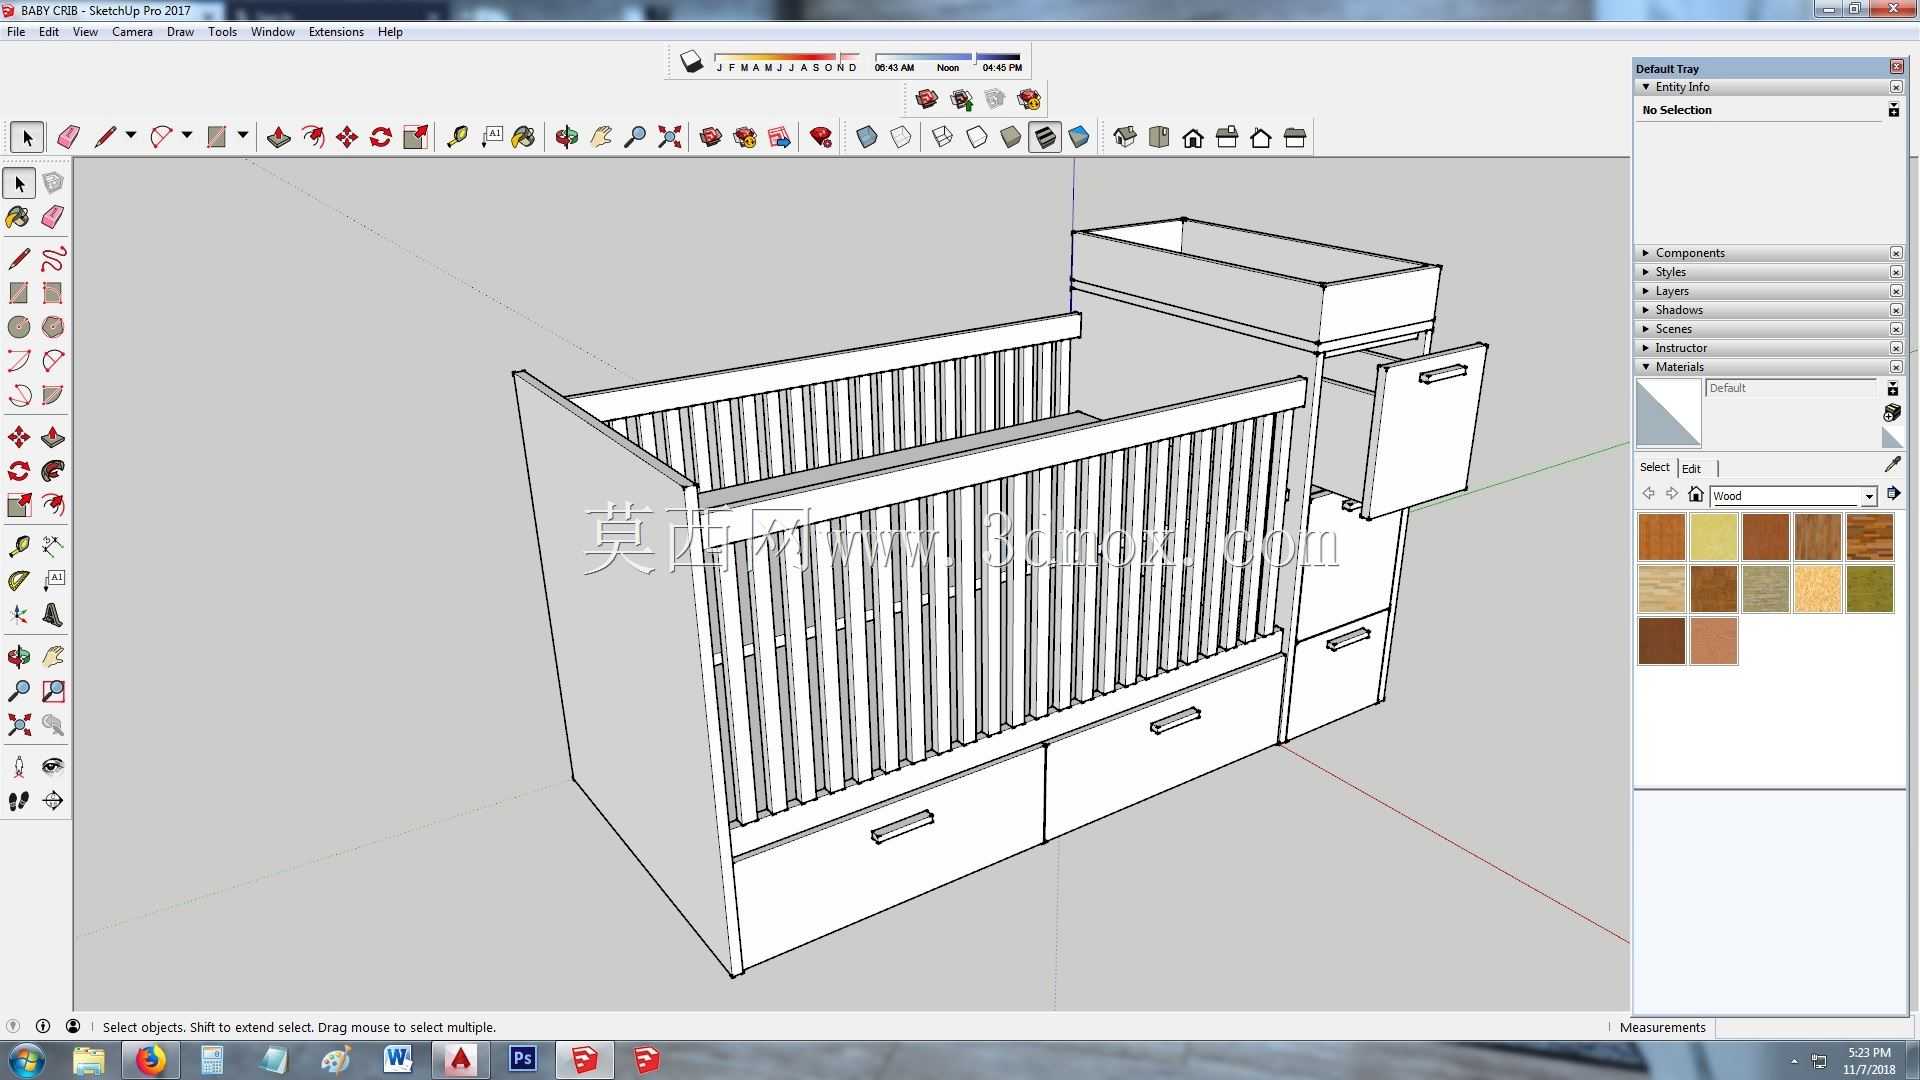The height and width of the screenshot is (1080, 1920).
Task: Select the Make Component tool in left toolbar
Action: (x=53, y=183)
